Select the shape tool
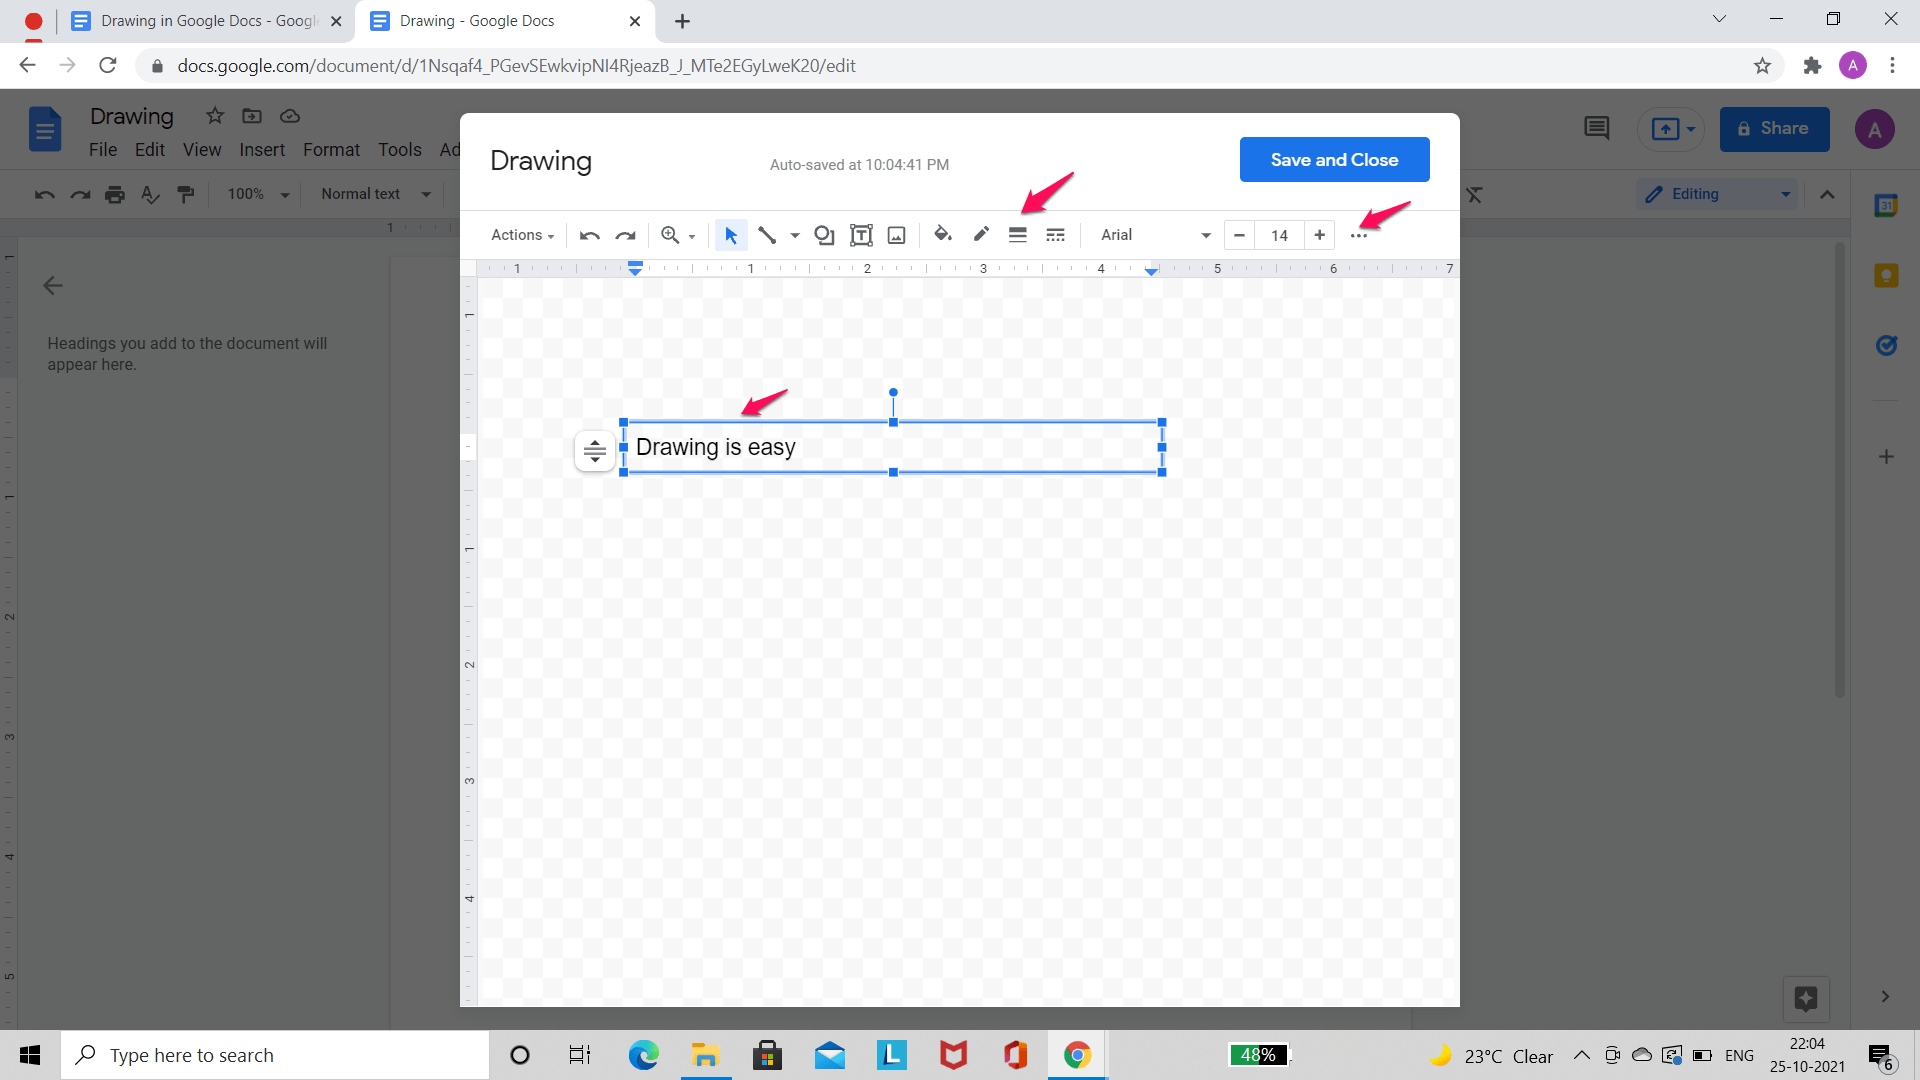Screen dimensions: 1920x1080 (823, 235)
